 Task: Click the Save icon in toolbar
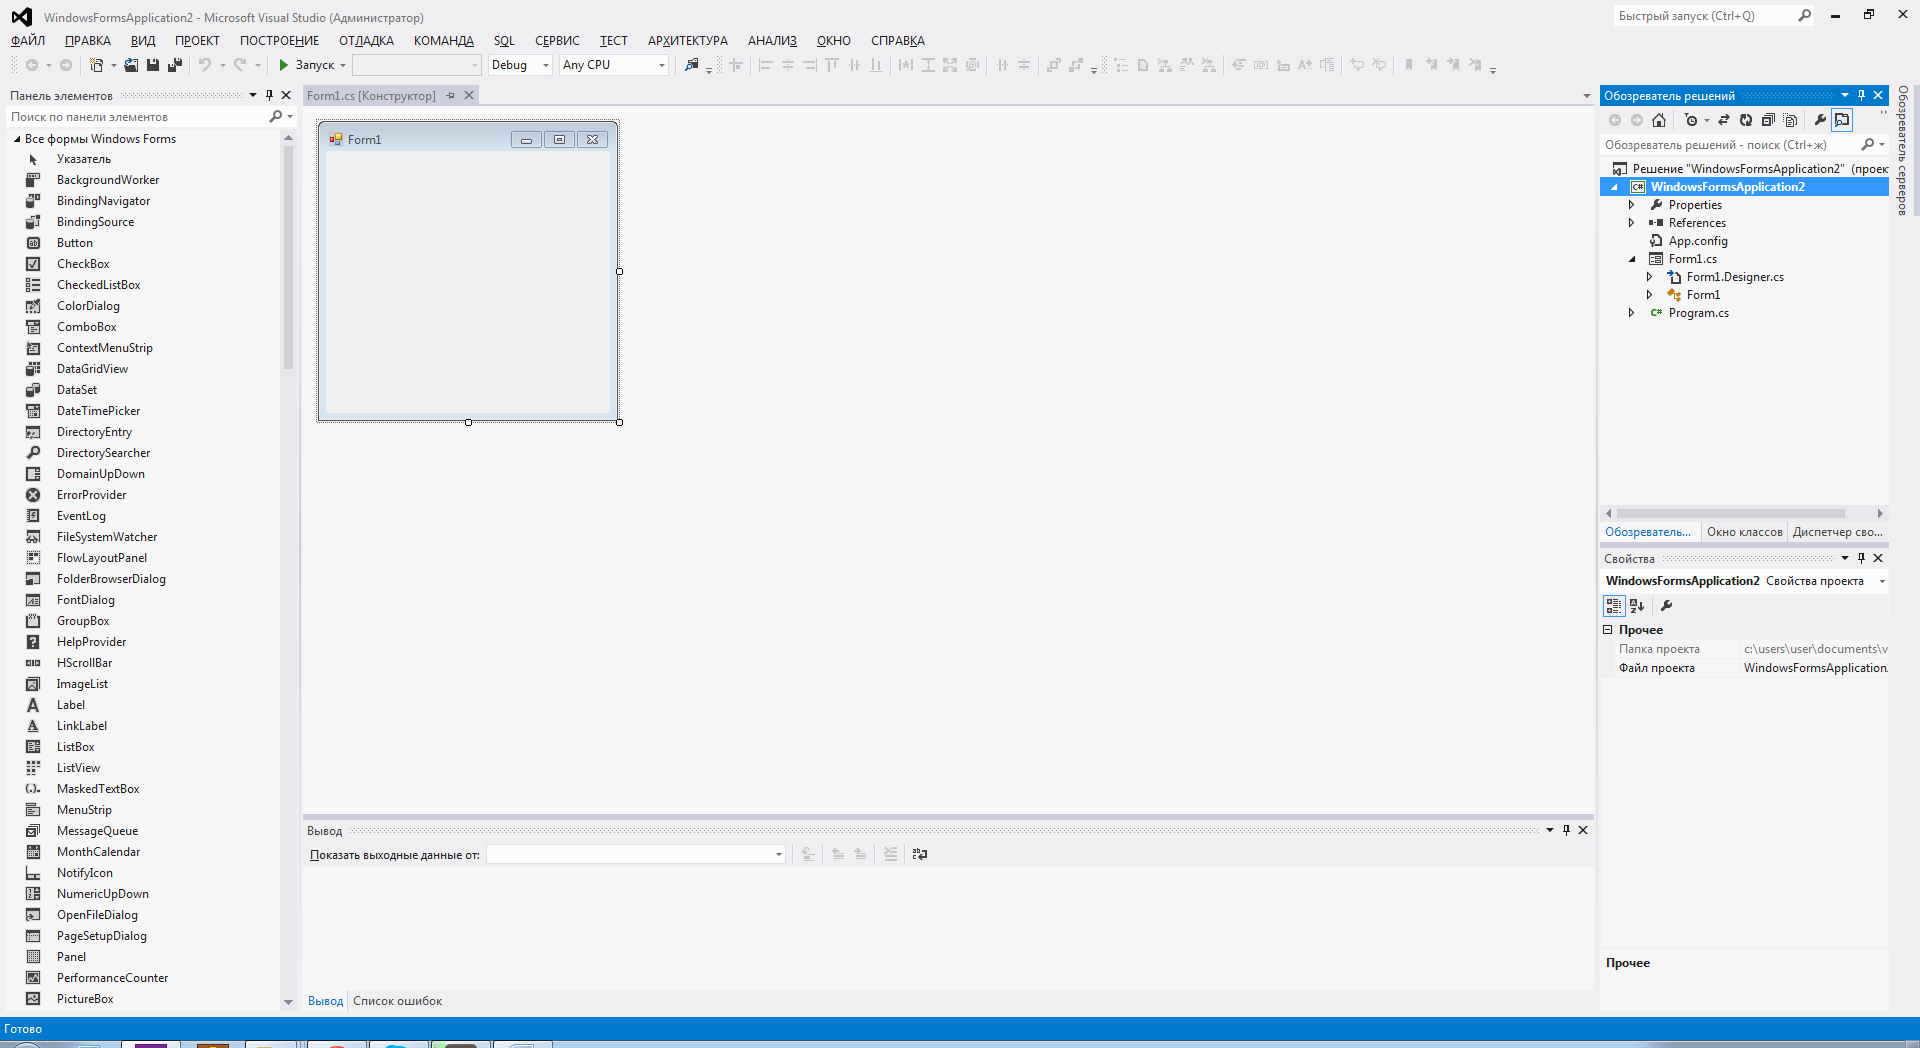click(153, 65)
